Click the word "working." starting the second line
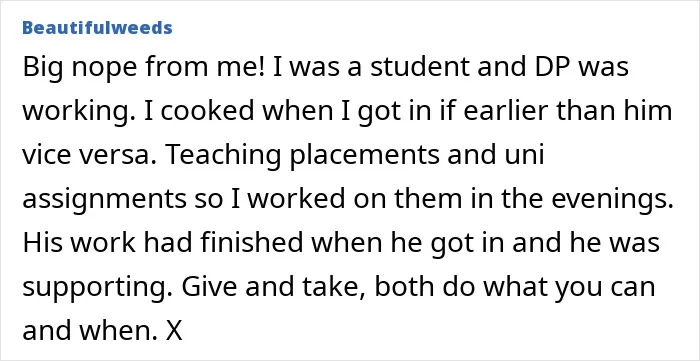Viewport: 700px width, 361px height. (79, 113)
